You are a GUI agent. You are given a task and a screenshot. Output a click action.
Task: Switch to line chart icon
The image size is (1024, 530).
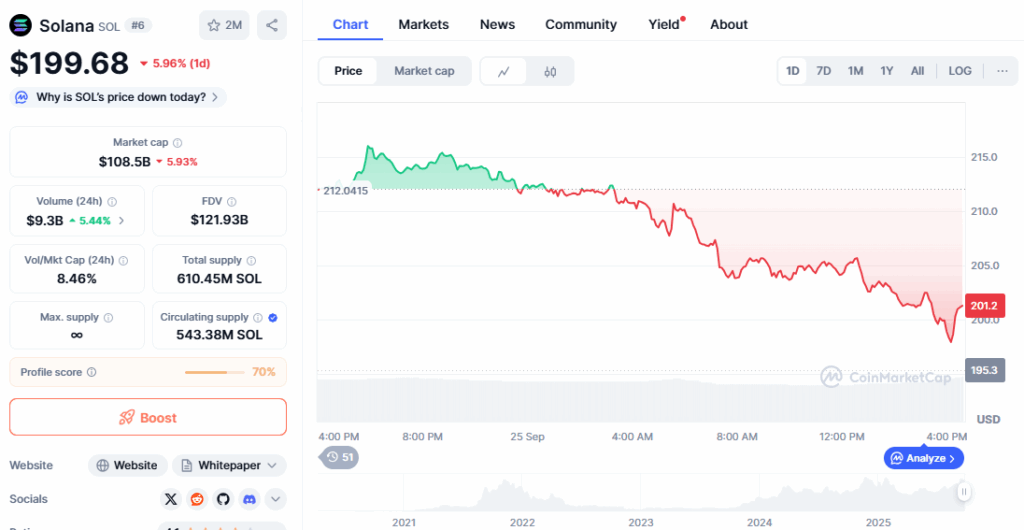pos(504,71)
